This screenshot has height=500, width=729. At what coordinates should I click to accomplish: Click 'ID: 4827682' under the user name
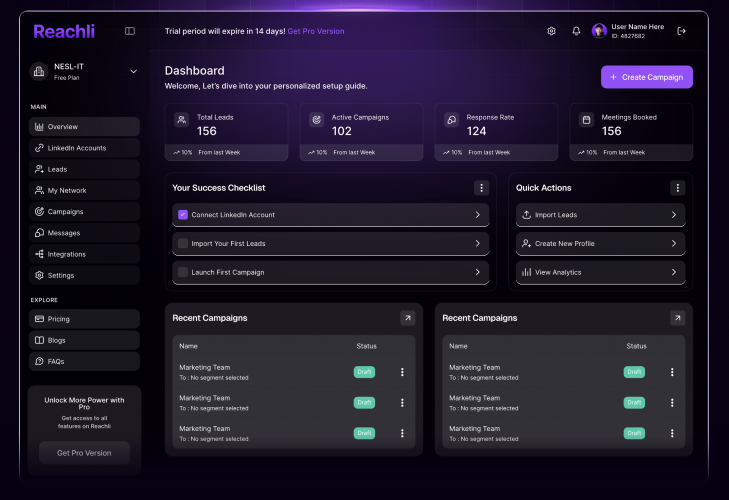tap(628, 36)
